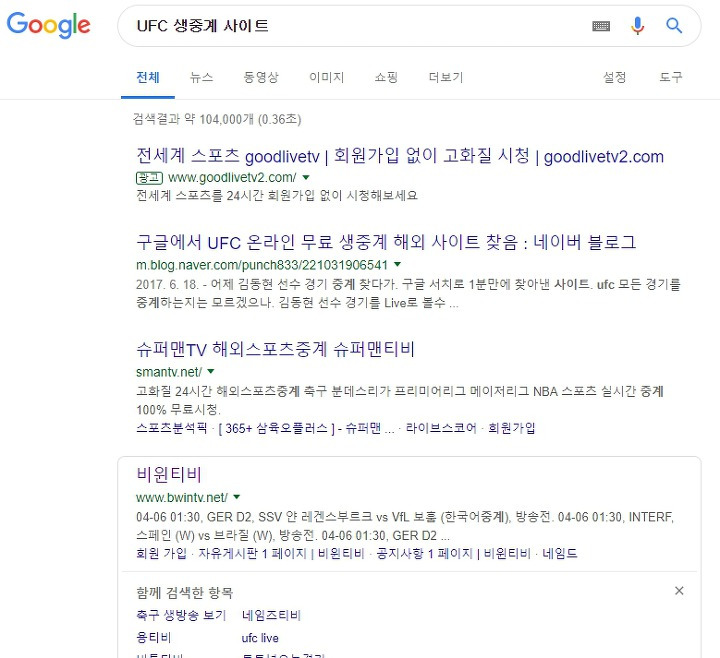Image resolution: width=720 pixels, height=658 pixels.
Task: Expand dropdown arrow next to m.blog.naver.com URL
Action: 398,264
